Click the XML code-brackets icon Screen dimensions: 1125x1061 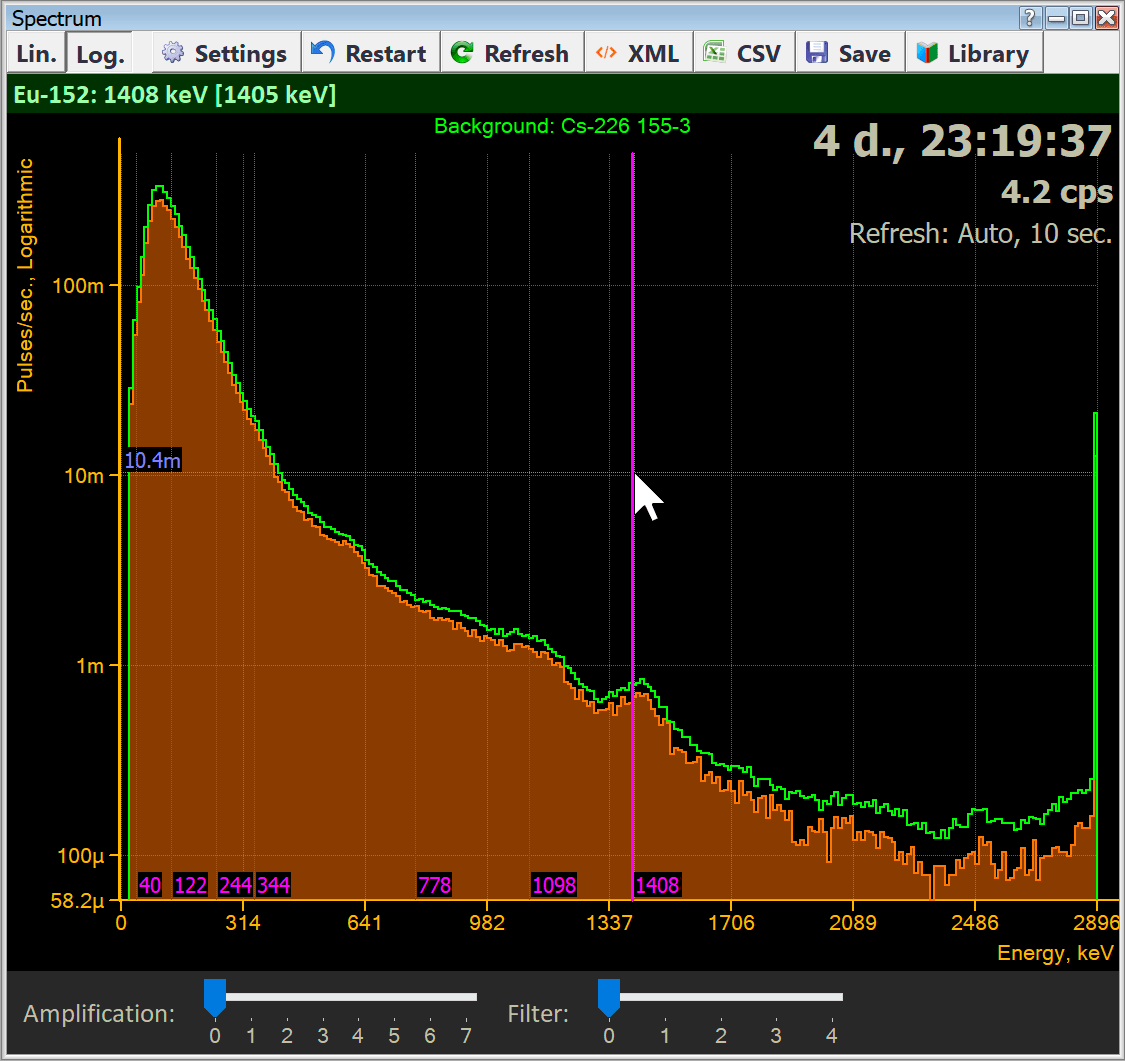pos(606,52)
